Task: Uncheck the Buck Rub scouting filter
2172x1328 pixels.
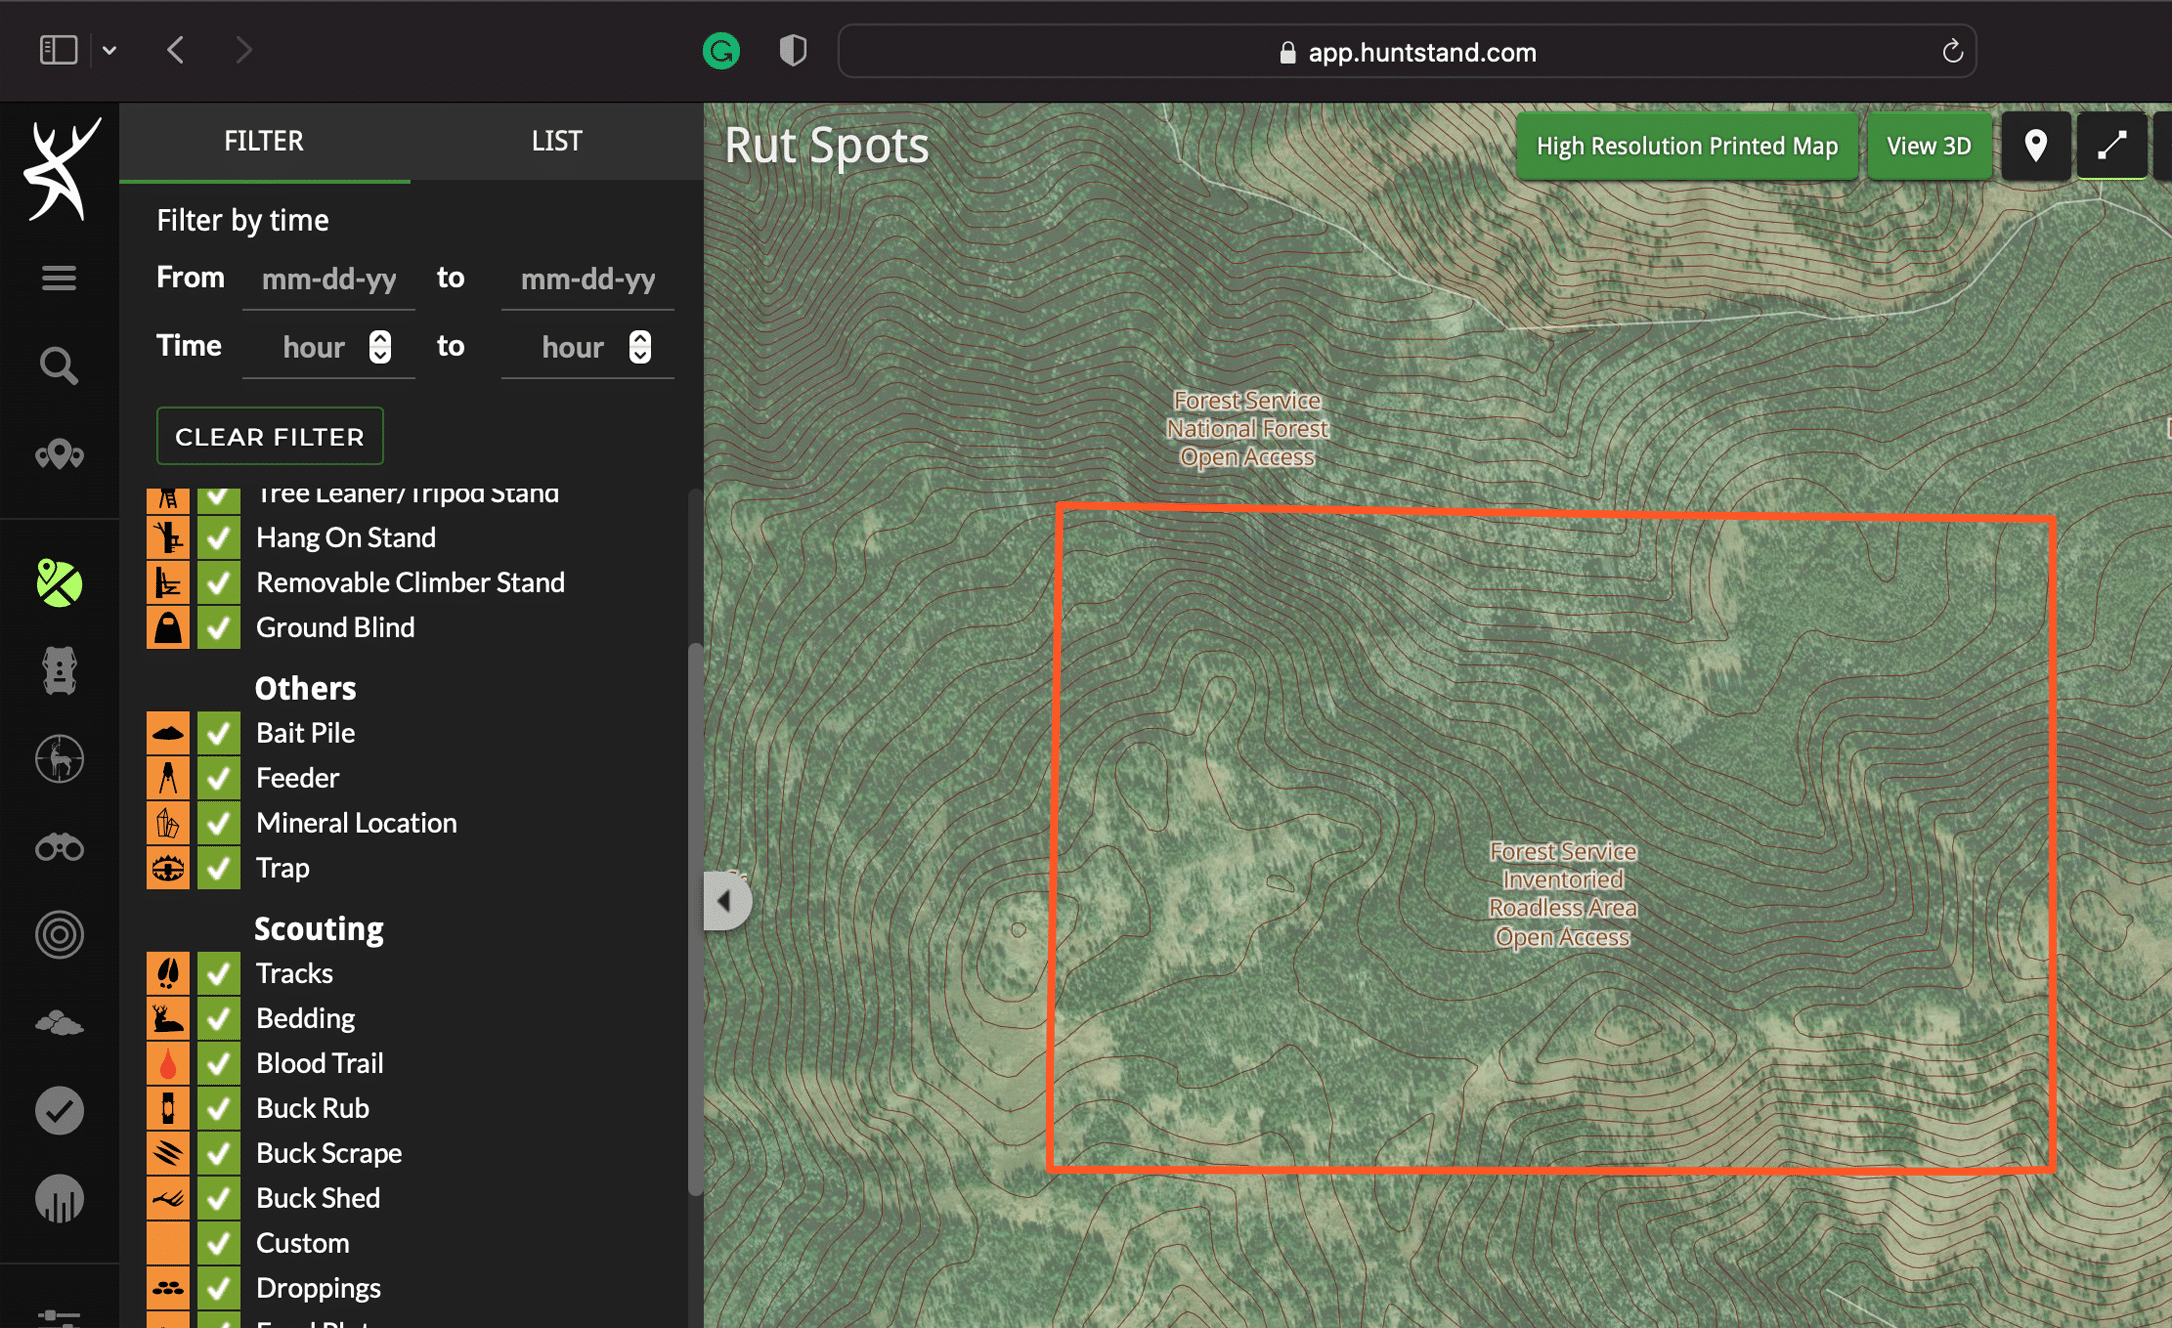Action: [219, 1108]
